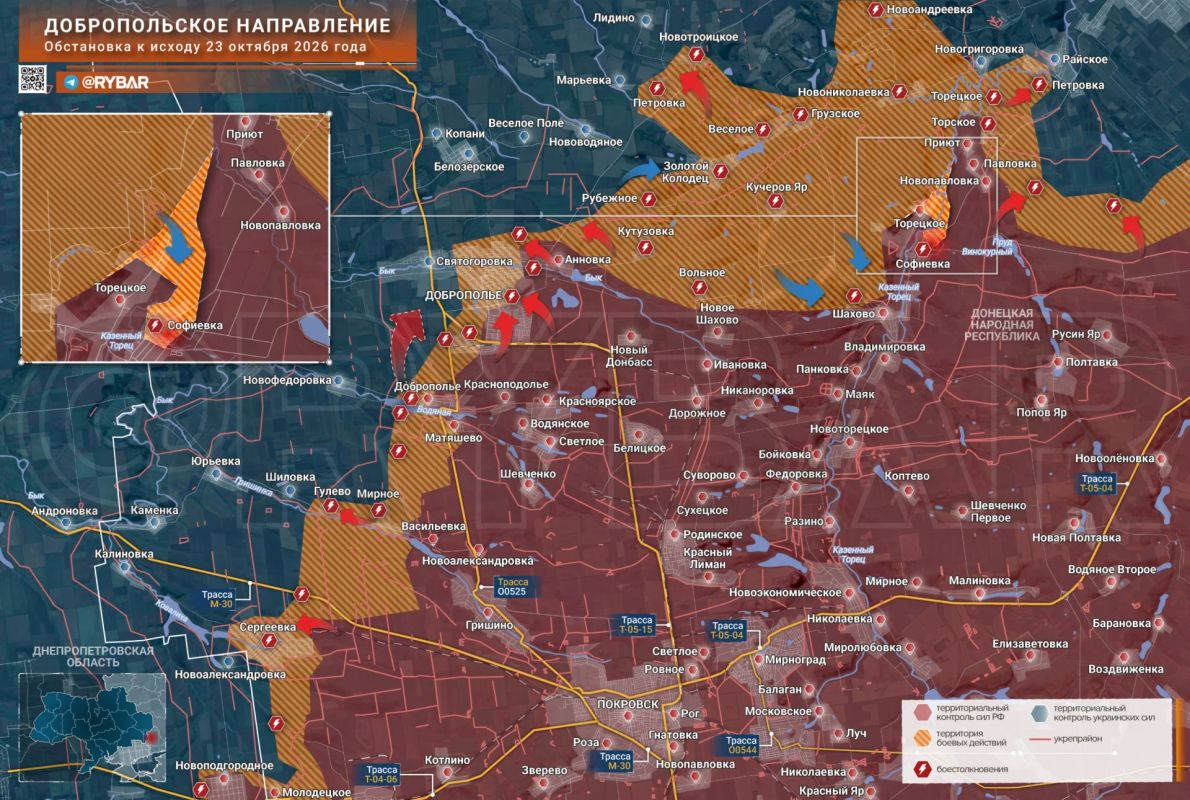
Task: Open the @RYBAR Telegram handle
Action: click(x=115, y=82)
